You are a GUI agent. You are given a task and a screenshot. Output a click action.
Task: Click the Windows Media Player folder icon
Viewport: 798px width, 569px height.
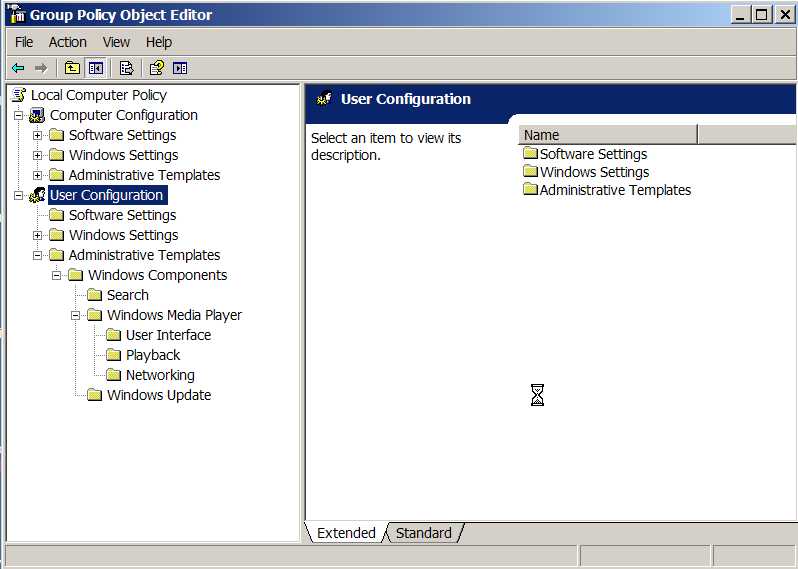[94, 315]
